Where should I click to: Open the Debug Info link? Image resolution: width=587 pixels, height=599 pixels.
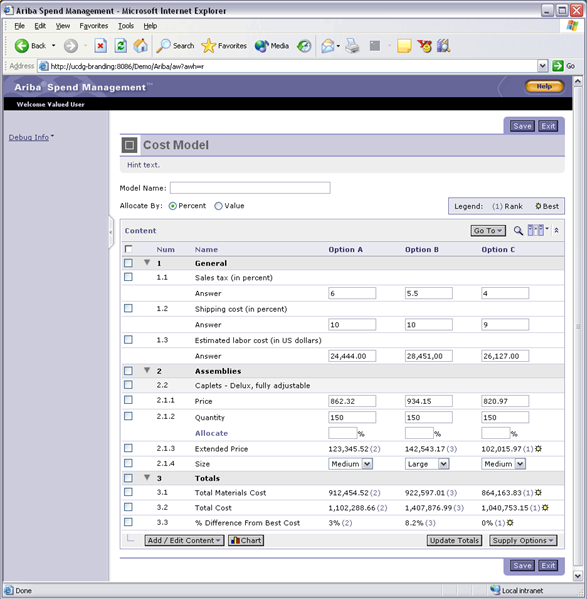pyautogui.click(x=29, y=137)
